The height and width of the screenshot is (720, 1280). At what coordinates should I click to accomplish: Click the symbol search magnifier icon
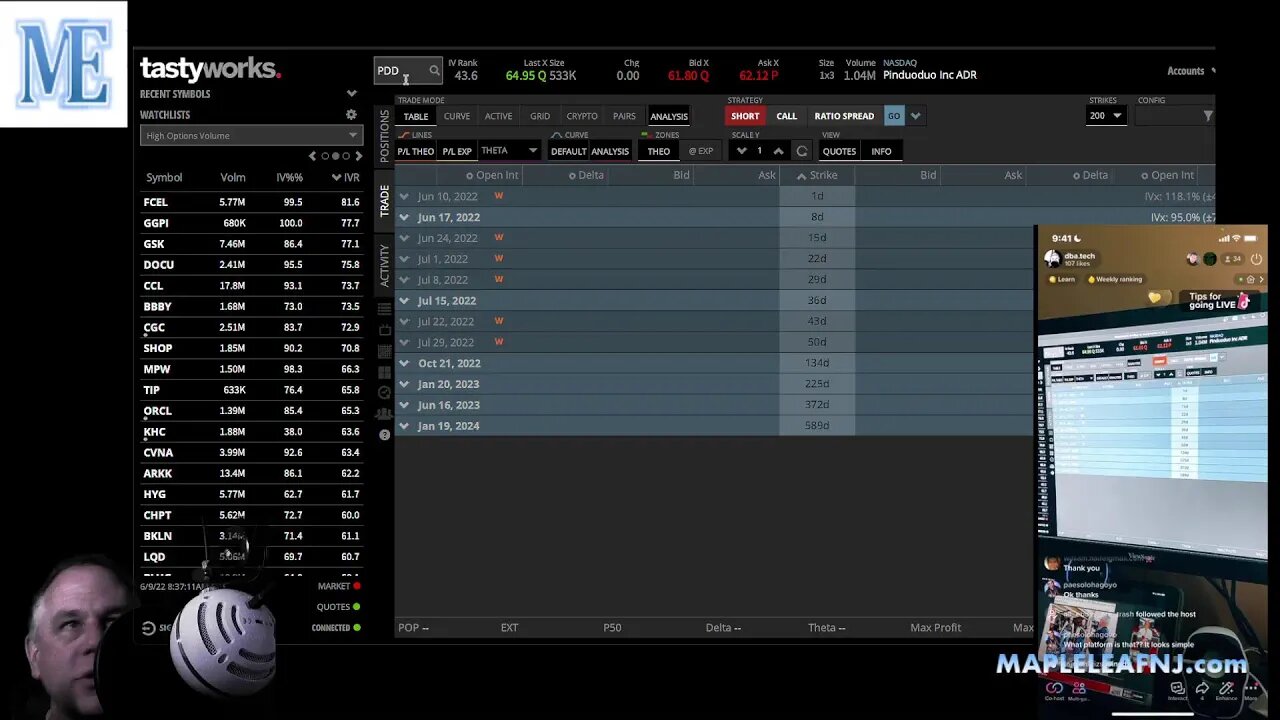(x=434, y=71)
